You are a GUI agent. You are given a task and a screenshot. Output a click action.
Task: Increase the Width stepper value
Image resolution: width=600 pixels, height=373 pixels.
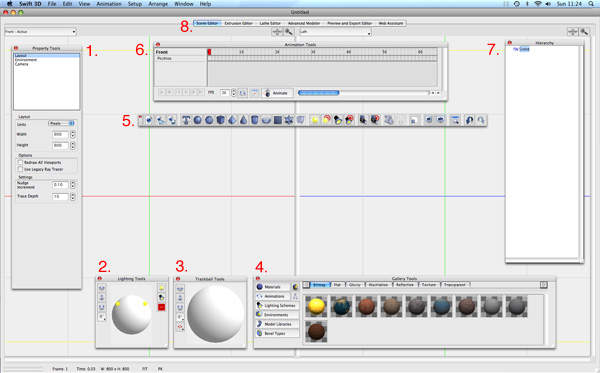(73, 132)
